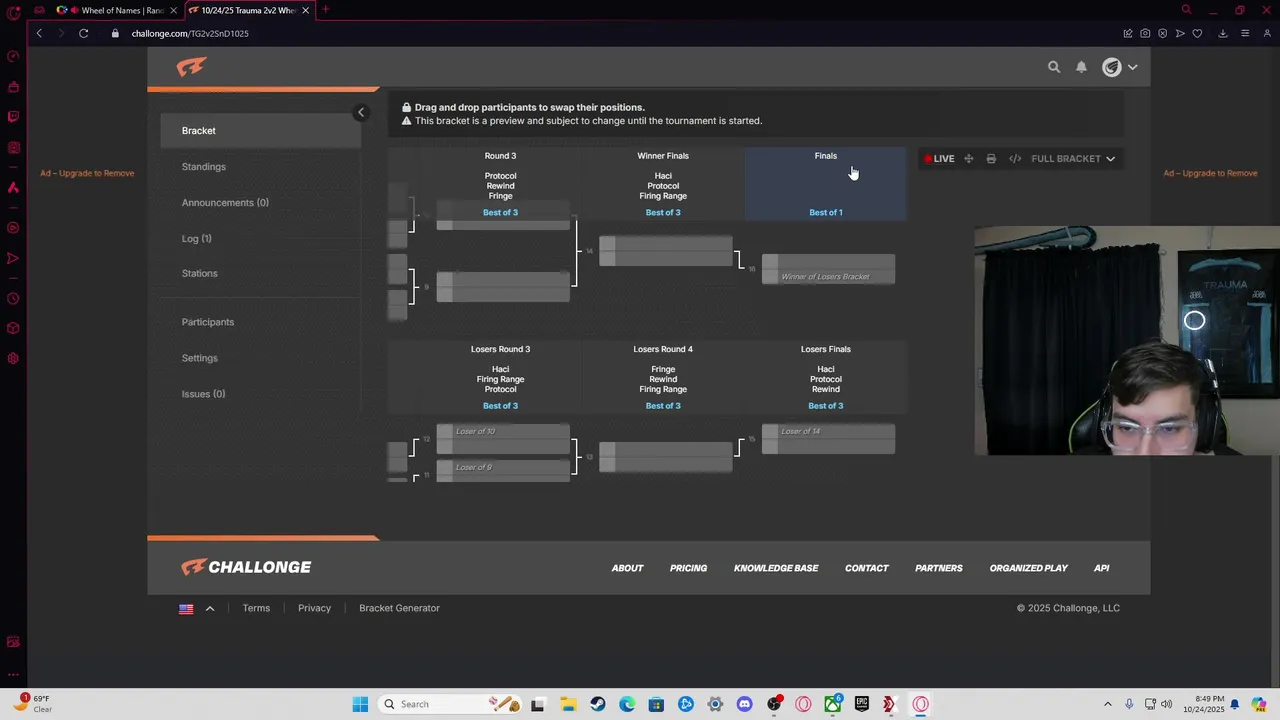
Task: Click the browser snapshot camera icon
Action: 1145,33
